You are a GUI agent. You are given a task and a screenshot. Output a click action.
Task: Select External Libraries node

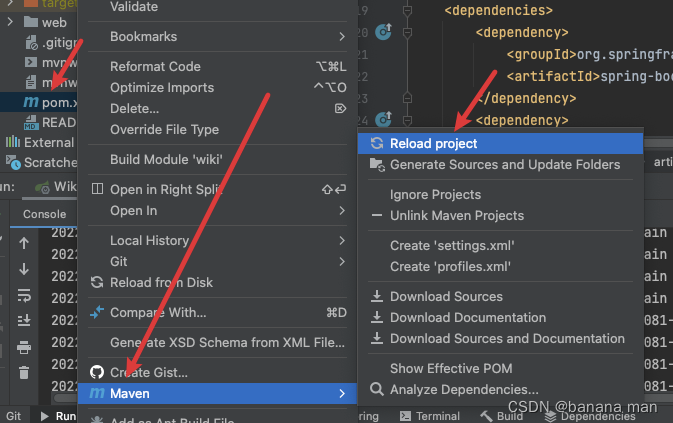(x=39, y=142)
